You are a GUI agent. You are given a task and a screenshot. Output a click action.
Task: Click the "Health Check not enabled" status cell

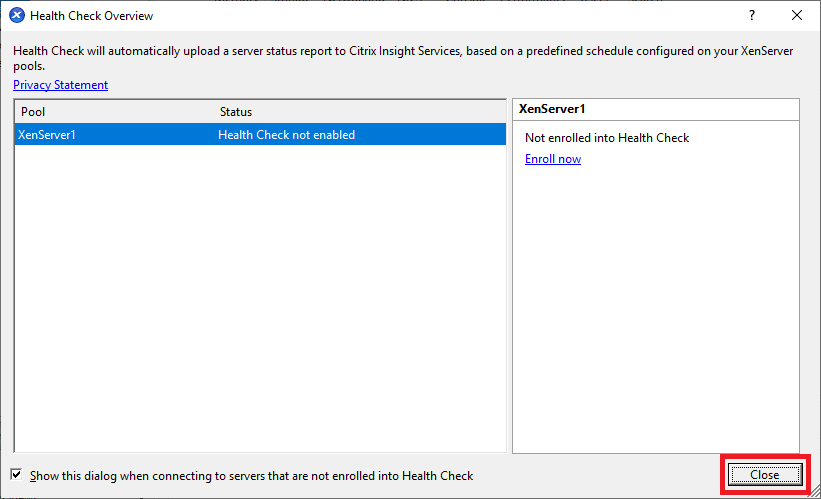[x=286, y=135]
